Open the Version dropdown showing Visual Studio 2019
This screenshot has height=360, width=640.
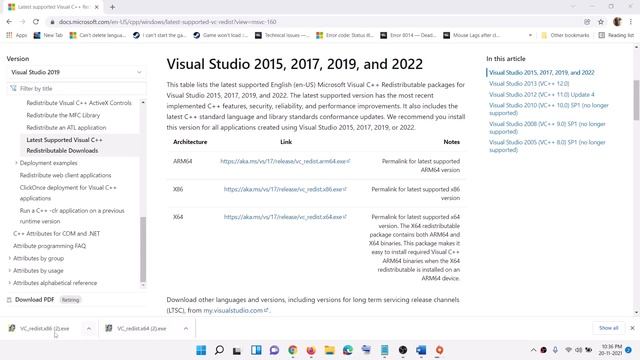tap(76, 72)
